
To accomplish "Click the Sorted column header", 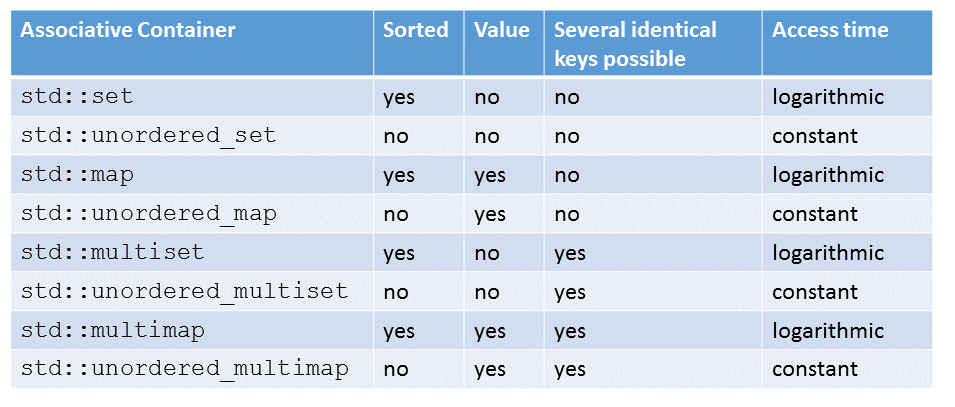I will [415, 30].
